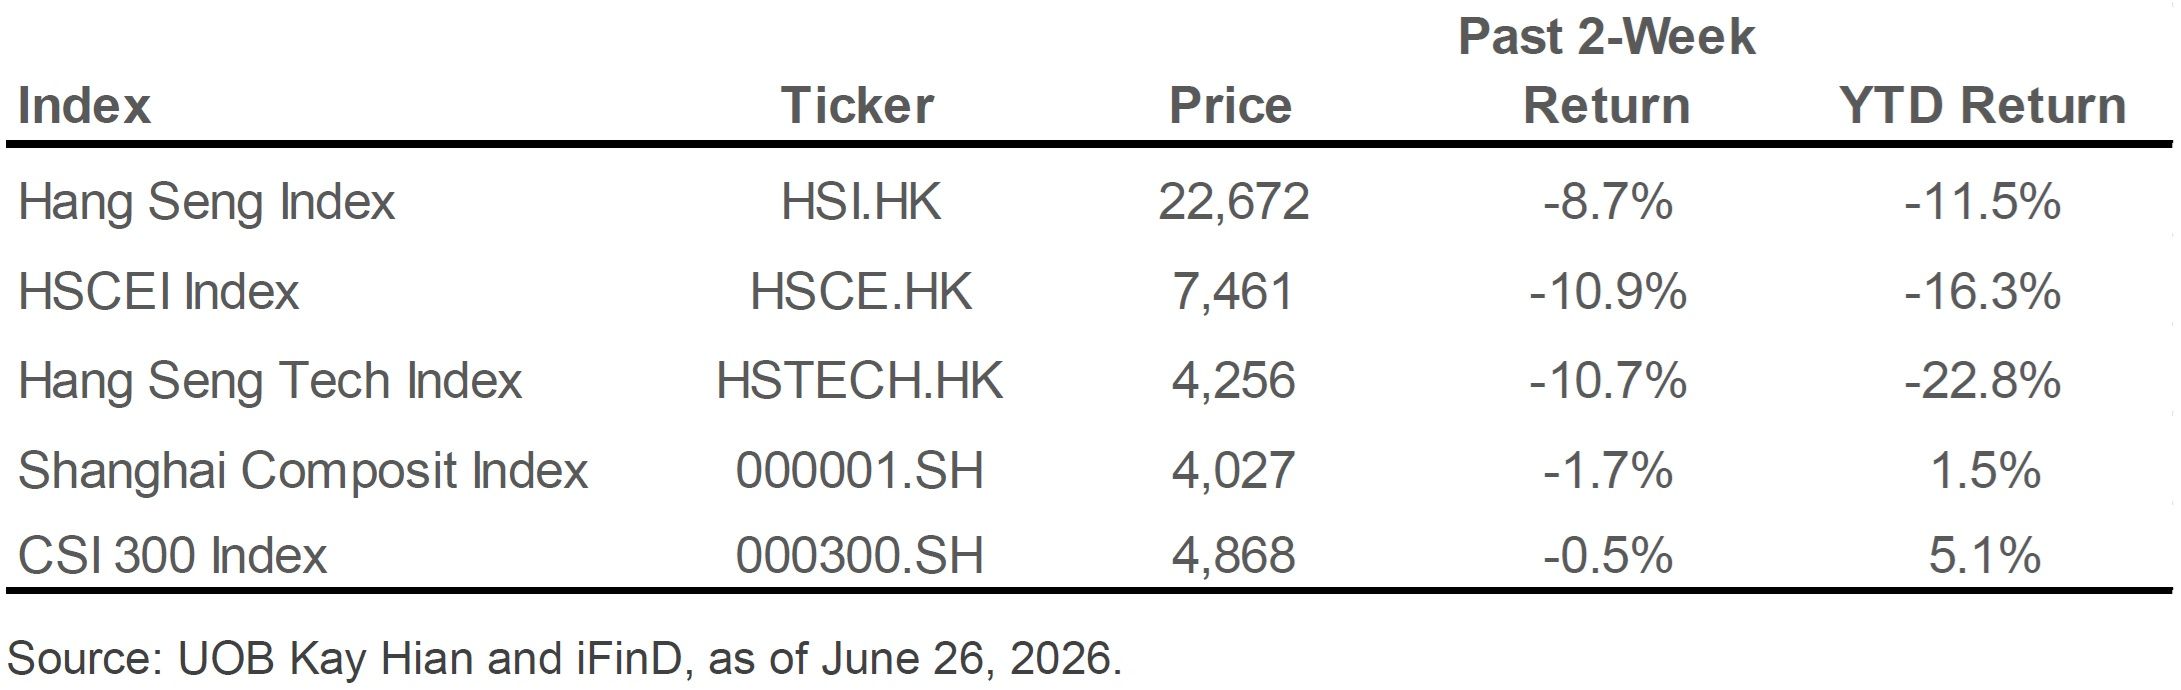Select the CSI 300 Index label
The image size is (2181, 690).
(172, 556)
